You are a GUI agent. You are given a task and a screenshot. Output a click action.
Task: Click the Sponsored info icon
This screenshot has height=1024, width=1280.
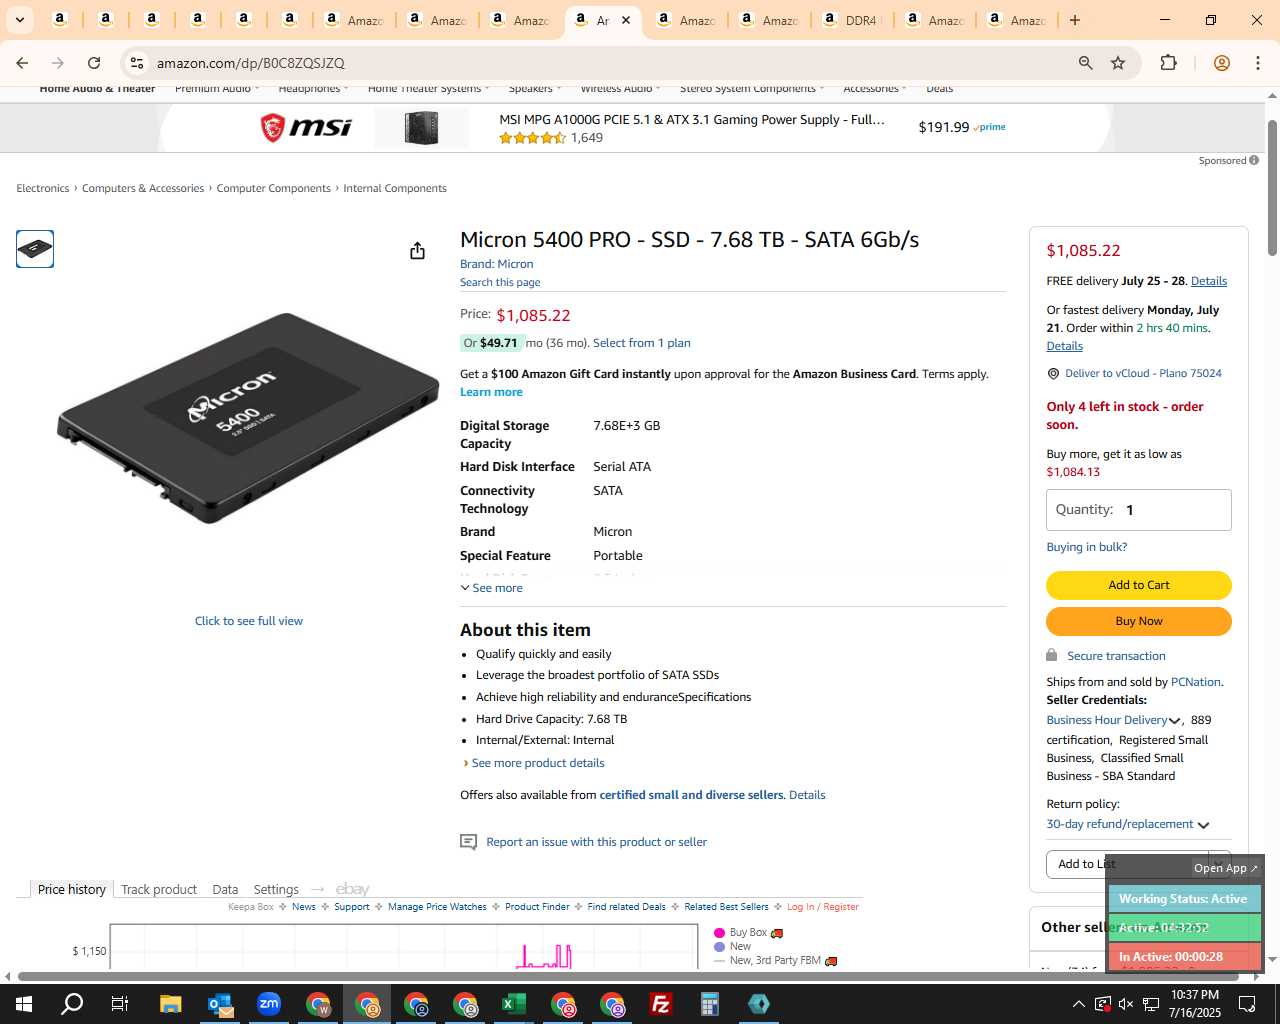tap(1254, 160)
